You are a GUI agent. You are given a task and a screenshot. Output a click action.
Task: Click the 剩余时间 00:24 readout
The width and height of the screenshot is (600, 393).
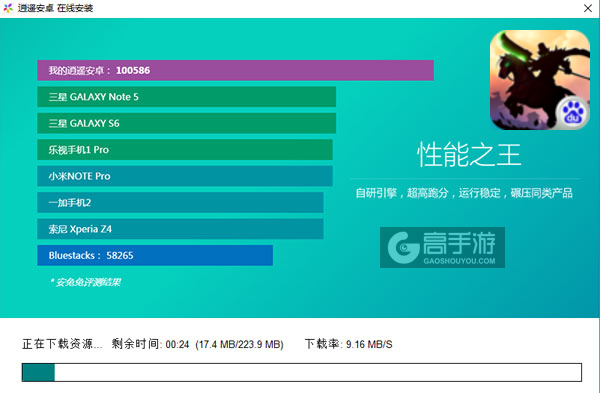pyautogui.click(x=150, y=344)
